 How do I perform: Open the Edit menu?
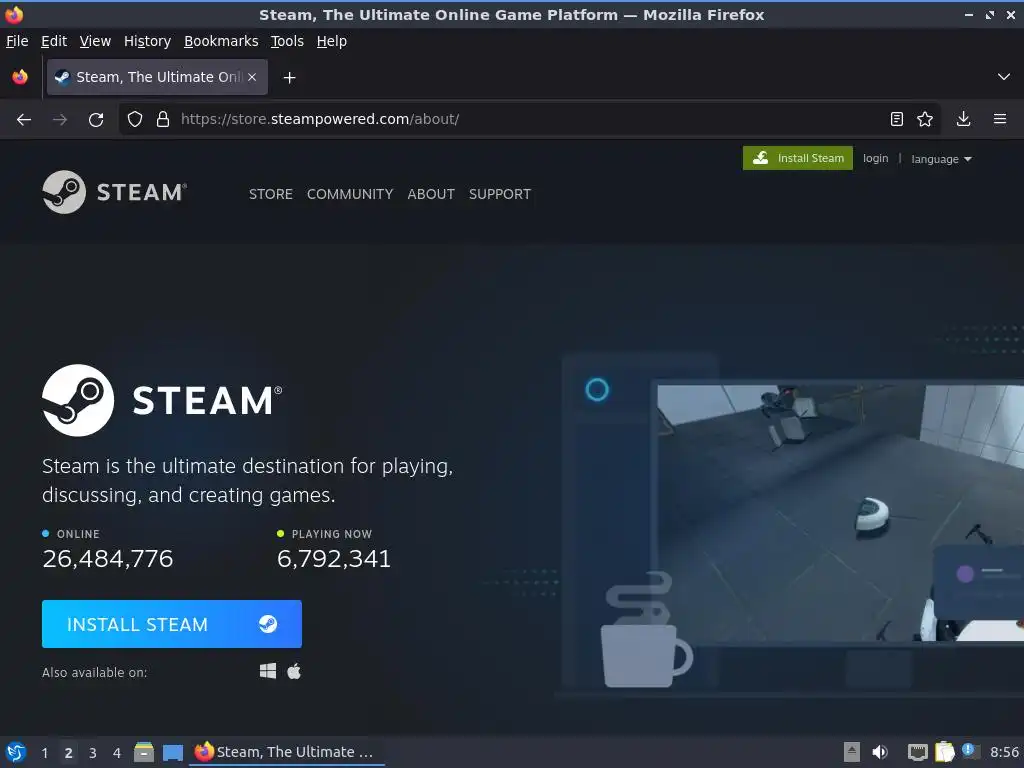[x=54, y=41]
